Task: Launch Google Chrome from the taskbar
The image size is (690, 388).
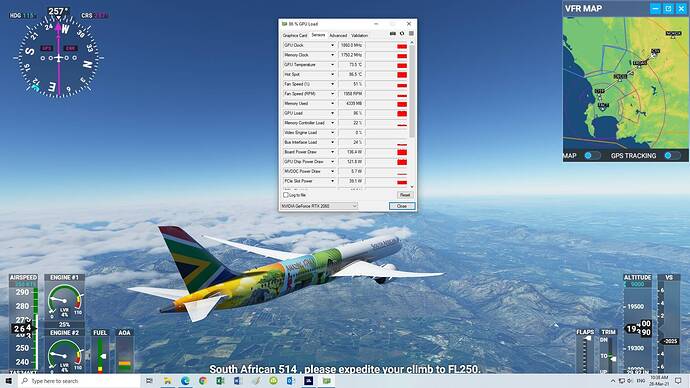Action: [x=202, y=381]
